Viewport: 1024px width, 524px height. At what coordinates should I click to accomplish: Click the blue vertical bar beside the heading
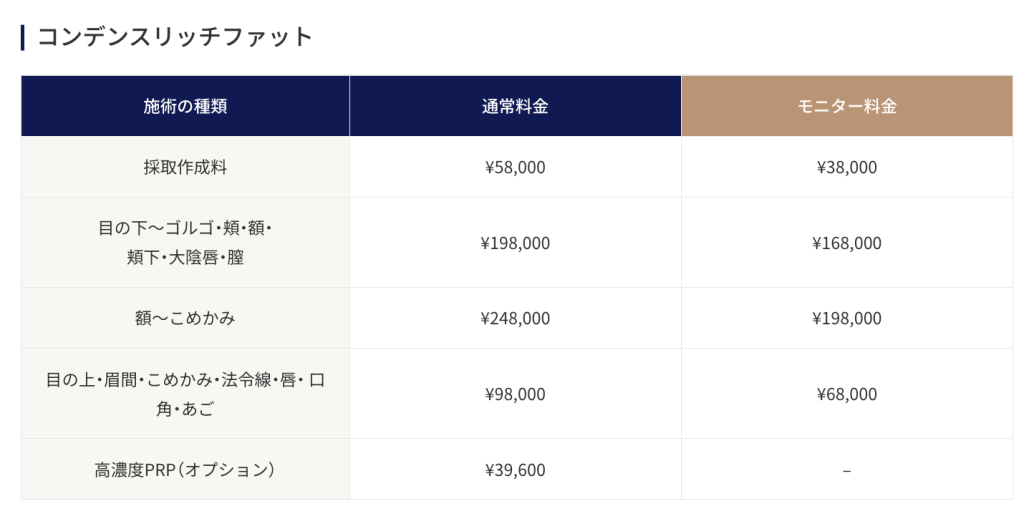coord(22,37)
